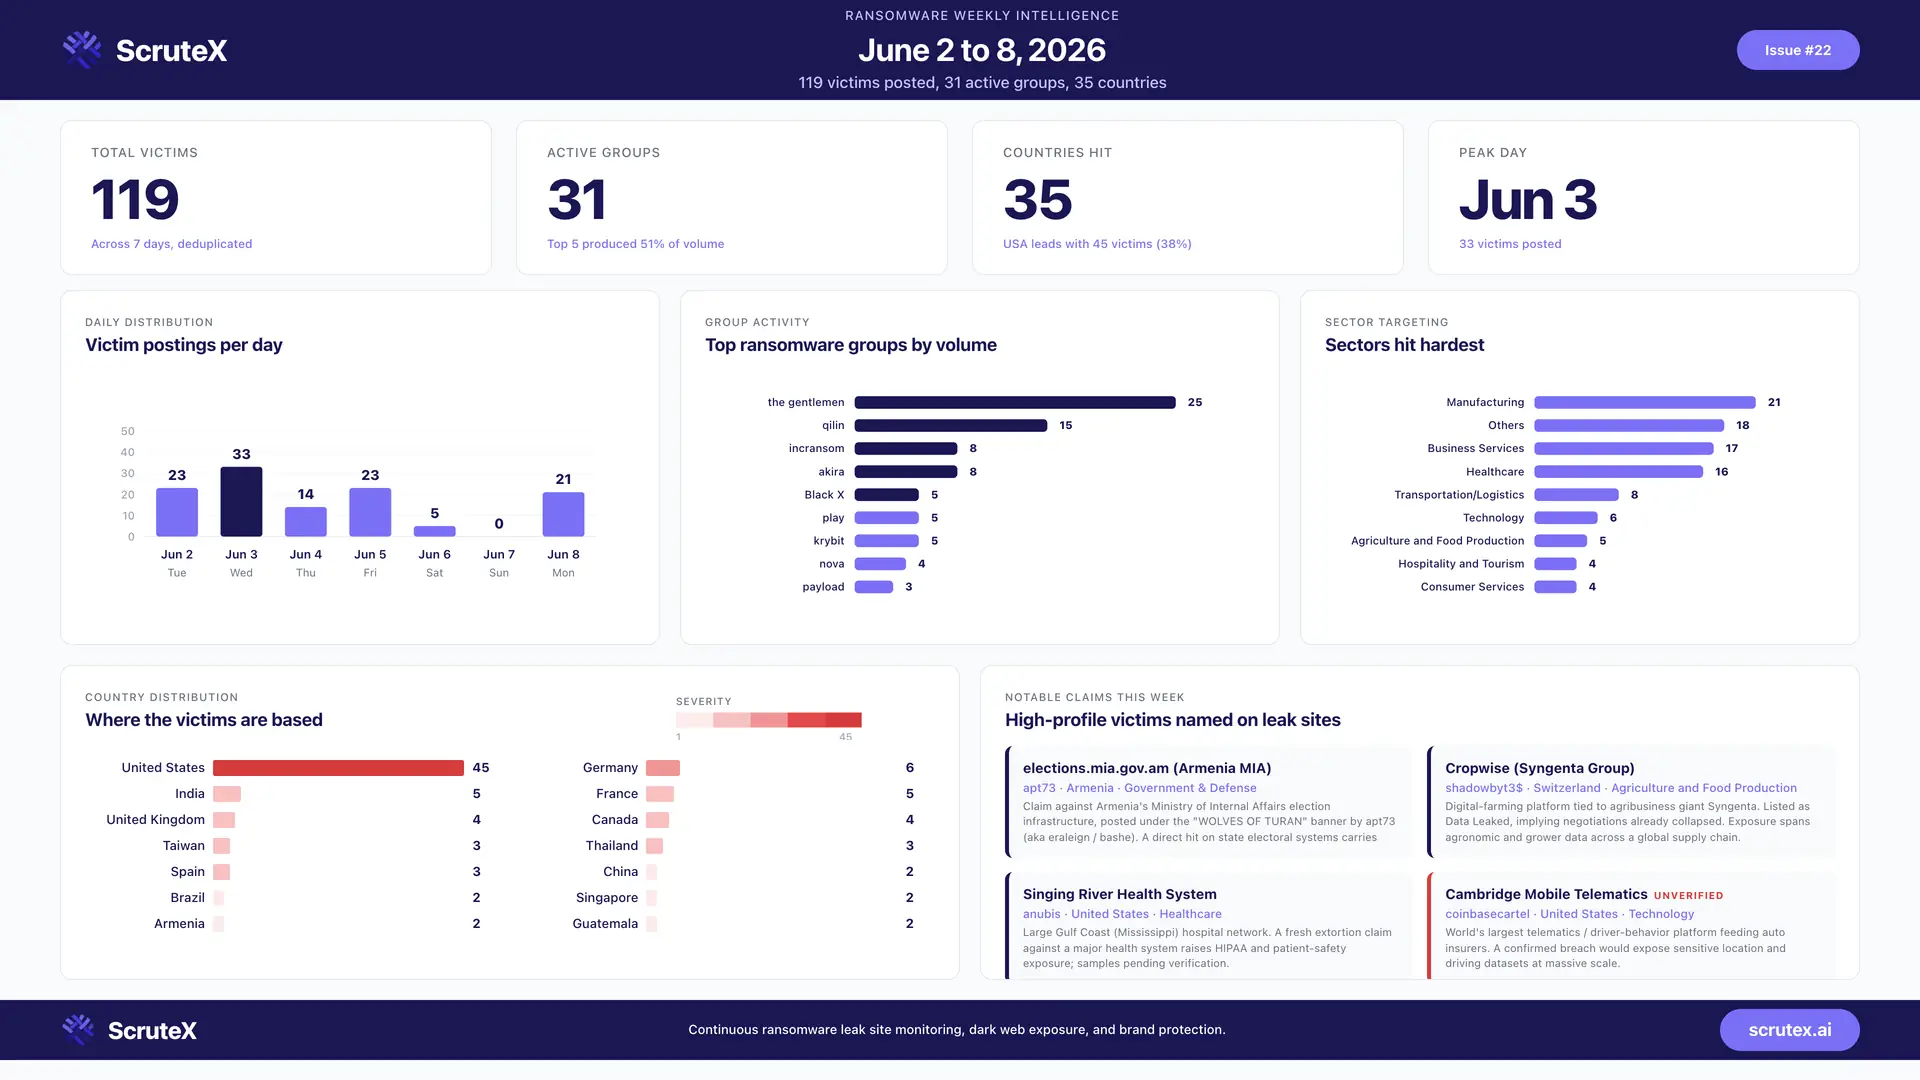Click the coinbasecartel group name
Viewport: 1920px width, 1080px height.
tap(1487, 914)
